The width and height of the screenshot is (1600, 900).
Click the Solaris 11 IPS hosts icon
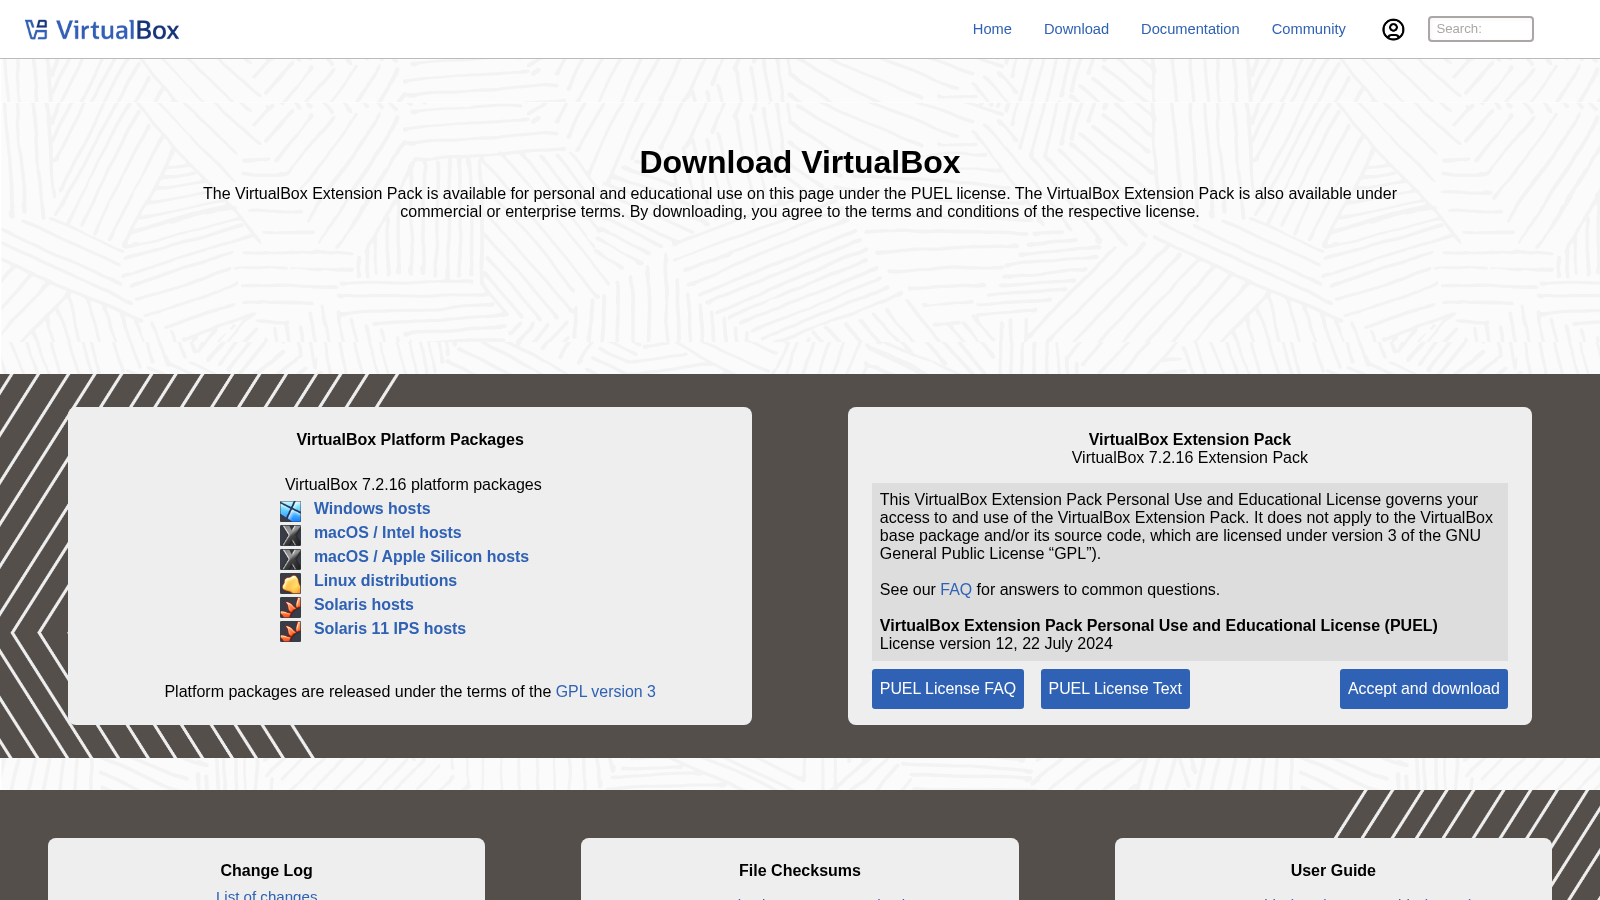pos(290,631)
